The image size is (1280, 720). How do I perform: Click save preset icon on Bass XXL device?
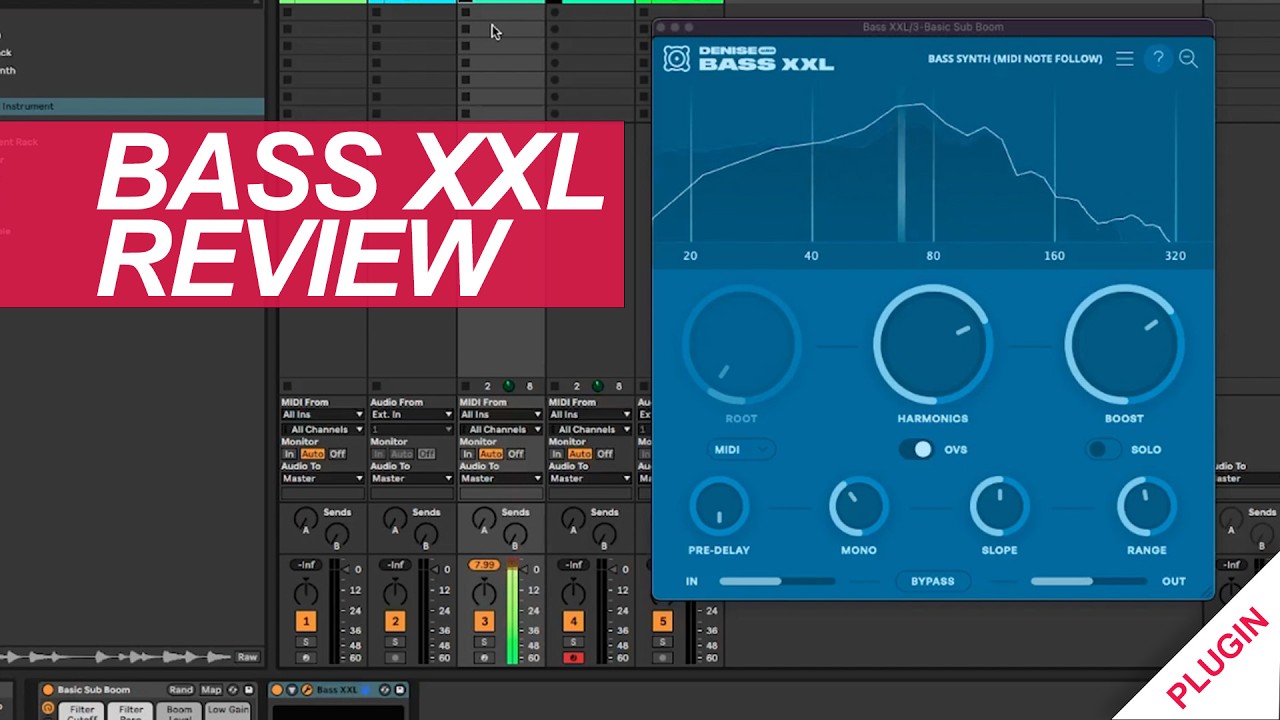point(399,690)
